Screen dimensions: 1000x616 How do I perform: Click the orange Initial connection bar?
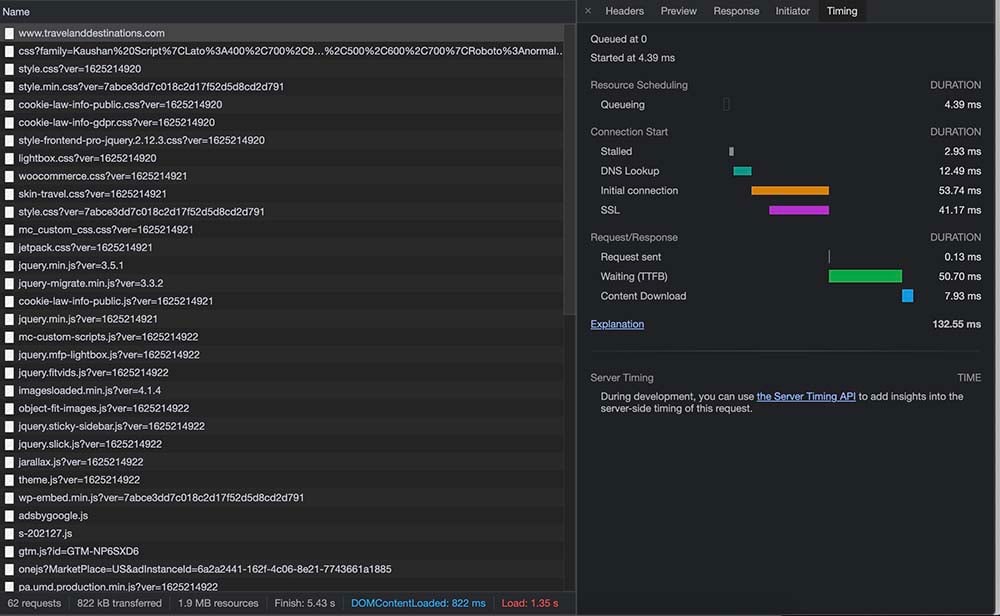click(790, 190)
